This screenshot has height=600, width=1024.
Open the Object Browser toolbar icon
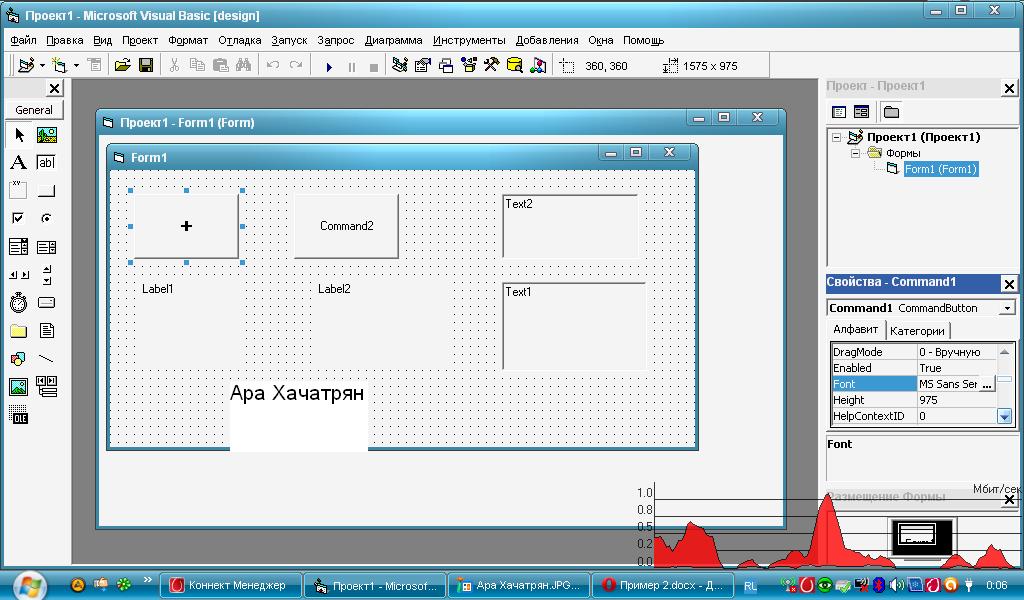click(x=469, y=65)
